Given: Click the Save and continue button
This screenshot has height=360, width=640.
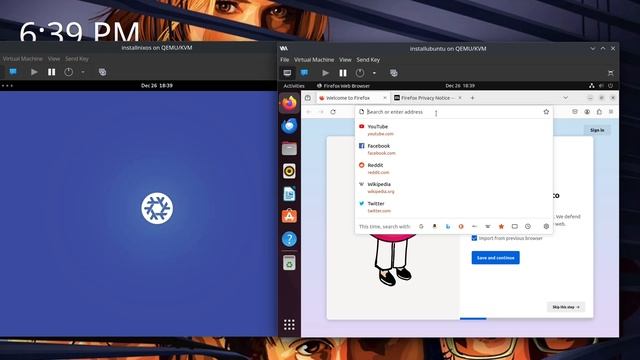Looking at the screenshot, I should tap(496, 258).
